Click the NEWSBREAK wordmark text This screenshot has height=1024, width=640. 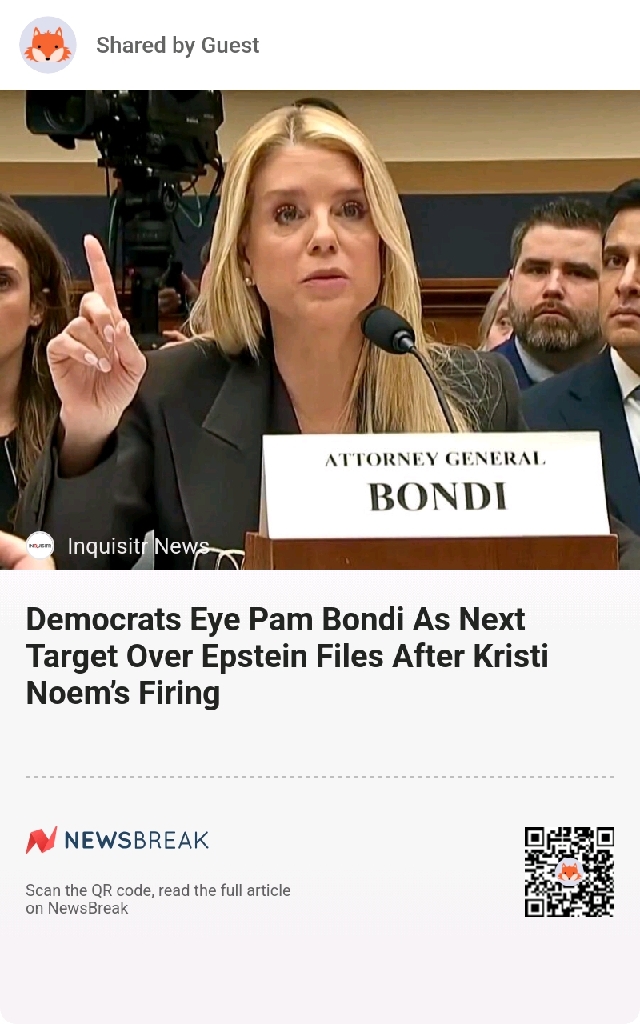pyautogui.click(x=136, y=840)
